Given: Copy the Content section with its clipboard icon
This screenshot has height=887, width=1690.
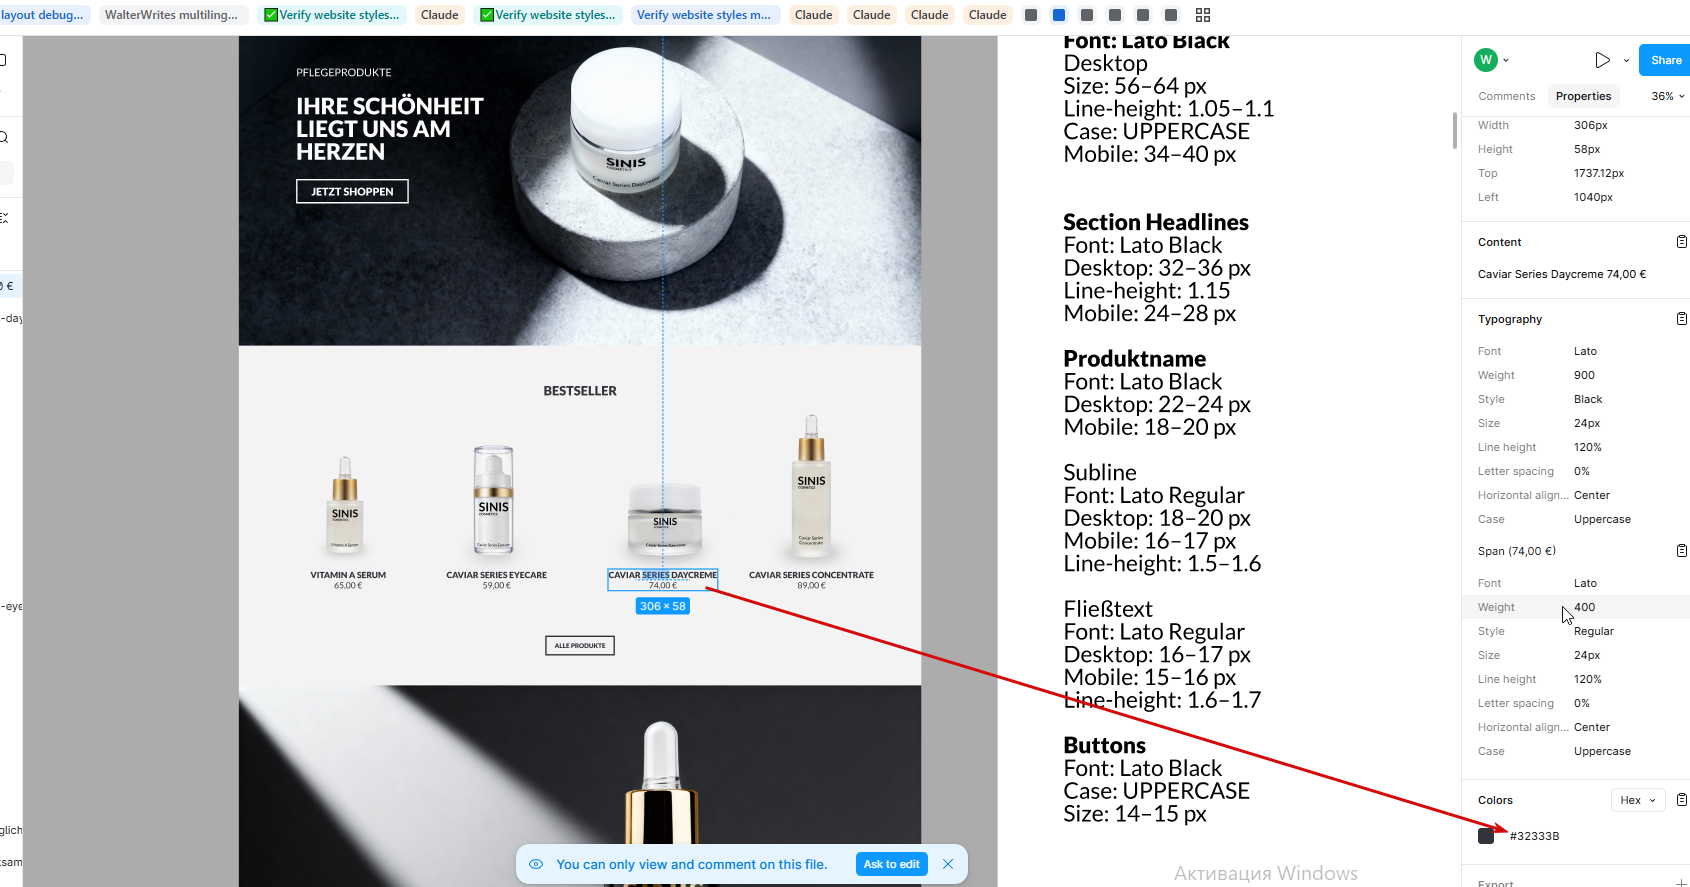Looking at the screenshot, I should click(1681, 242).
